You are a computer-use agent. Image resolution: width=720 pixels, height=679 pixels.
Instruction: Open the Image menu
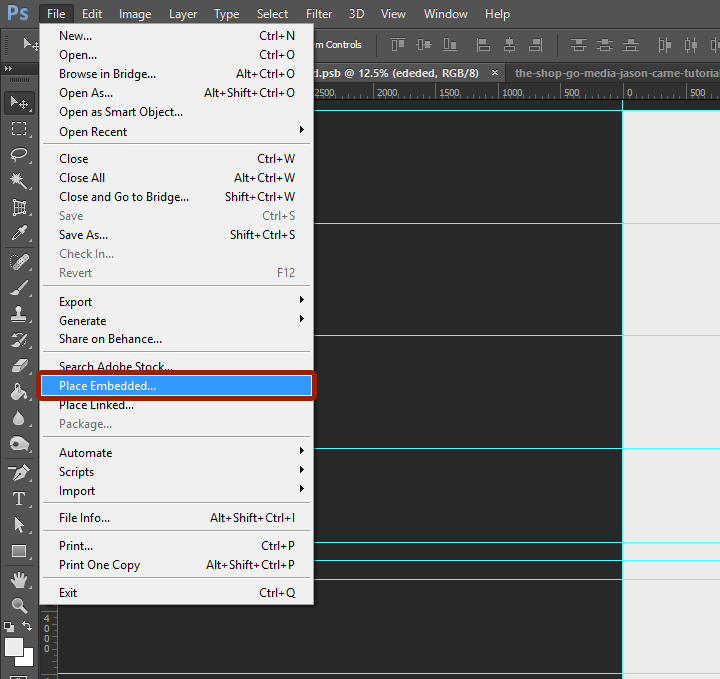(135, 14)
